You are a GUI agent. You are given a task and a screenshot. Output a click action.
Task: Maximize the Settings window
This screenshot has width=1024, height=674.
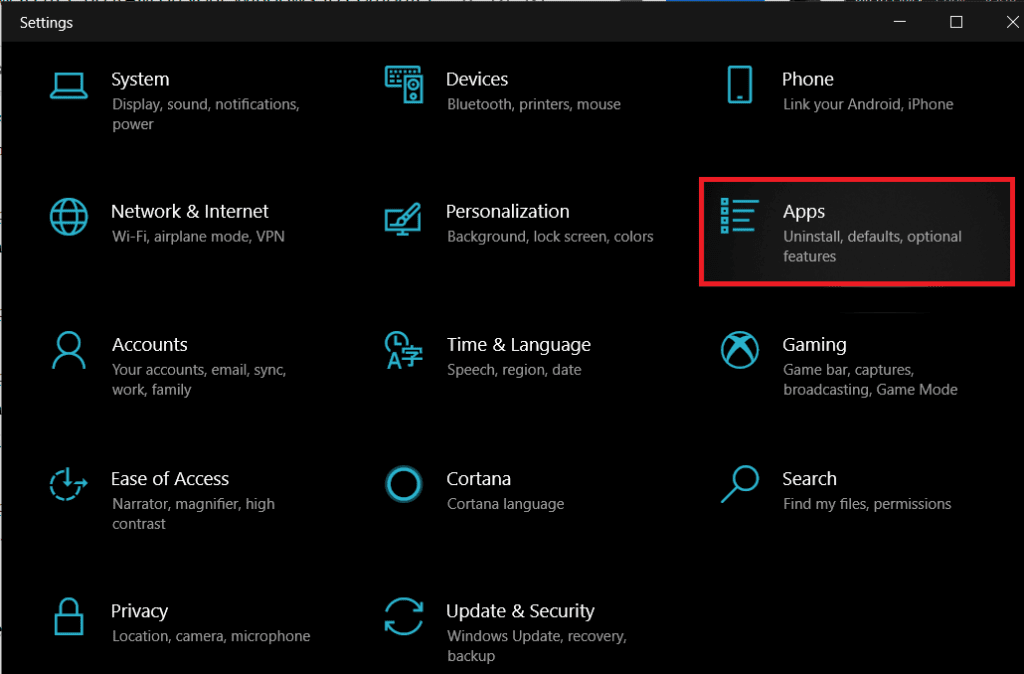pyautogui.click(x=956, y=22)
